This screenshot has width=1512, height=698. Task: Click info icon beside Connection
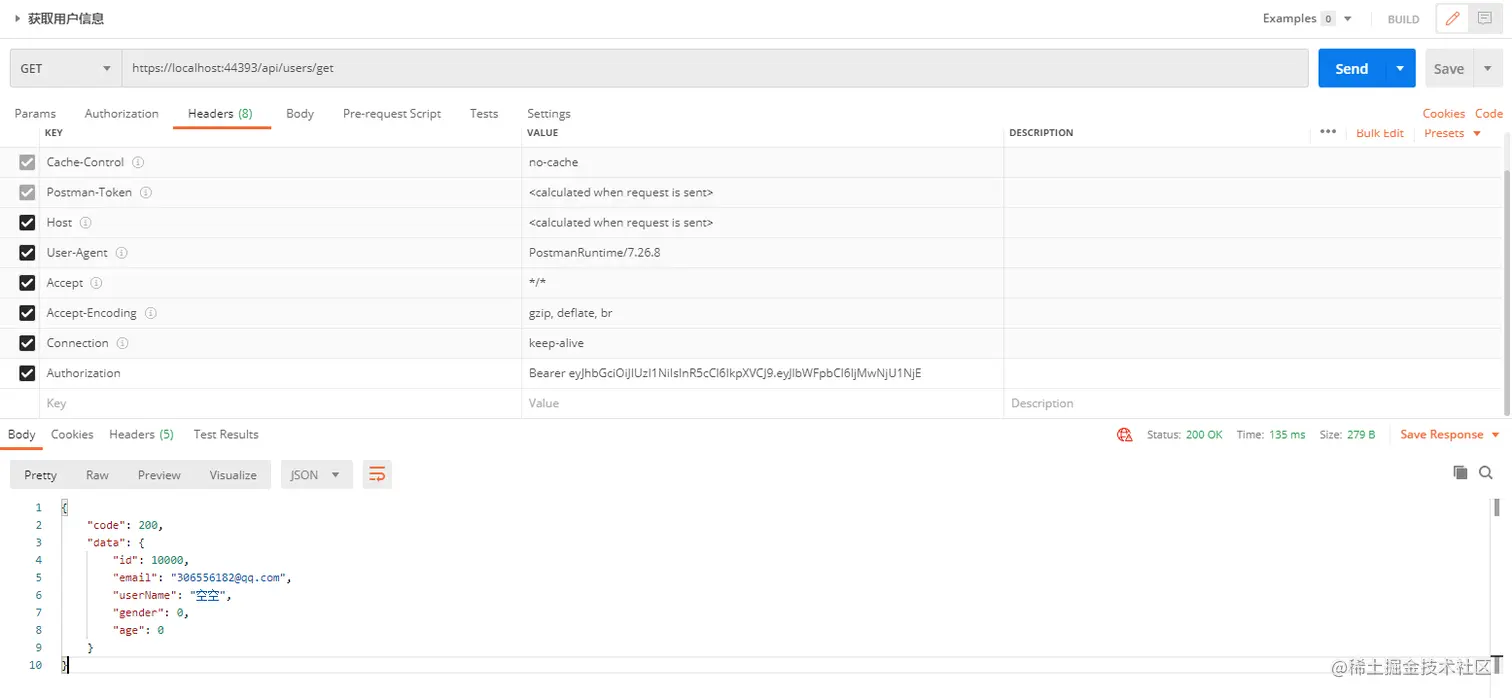click(x=122, y=343)
